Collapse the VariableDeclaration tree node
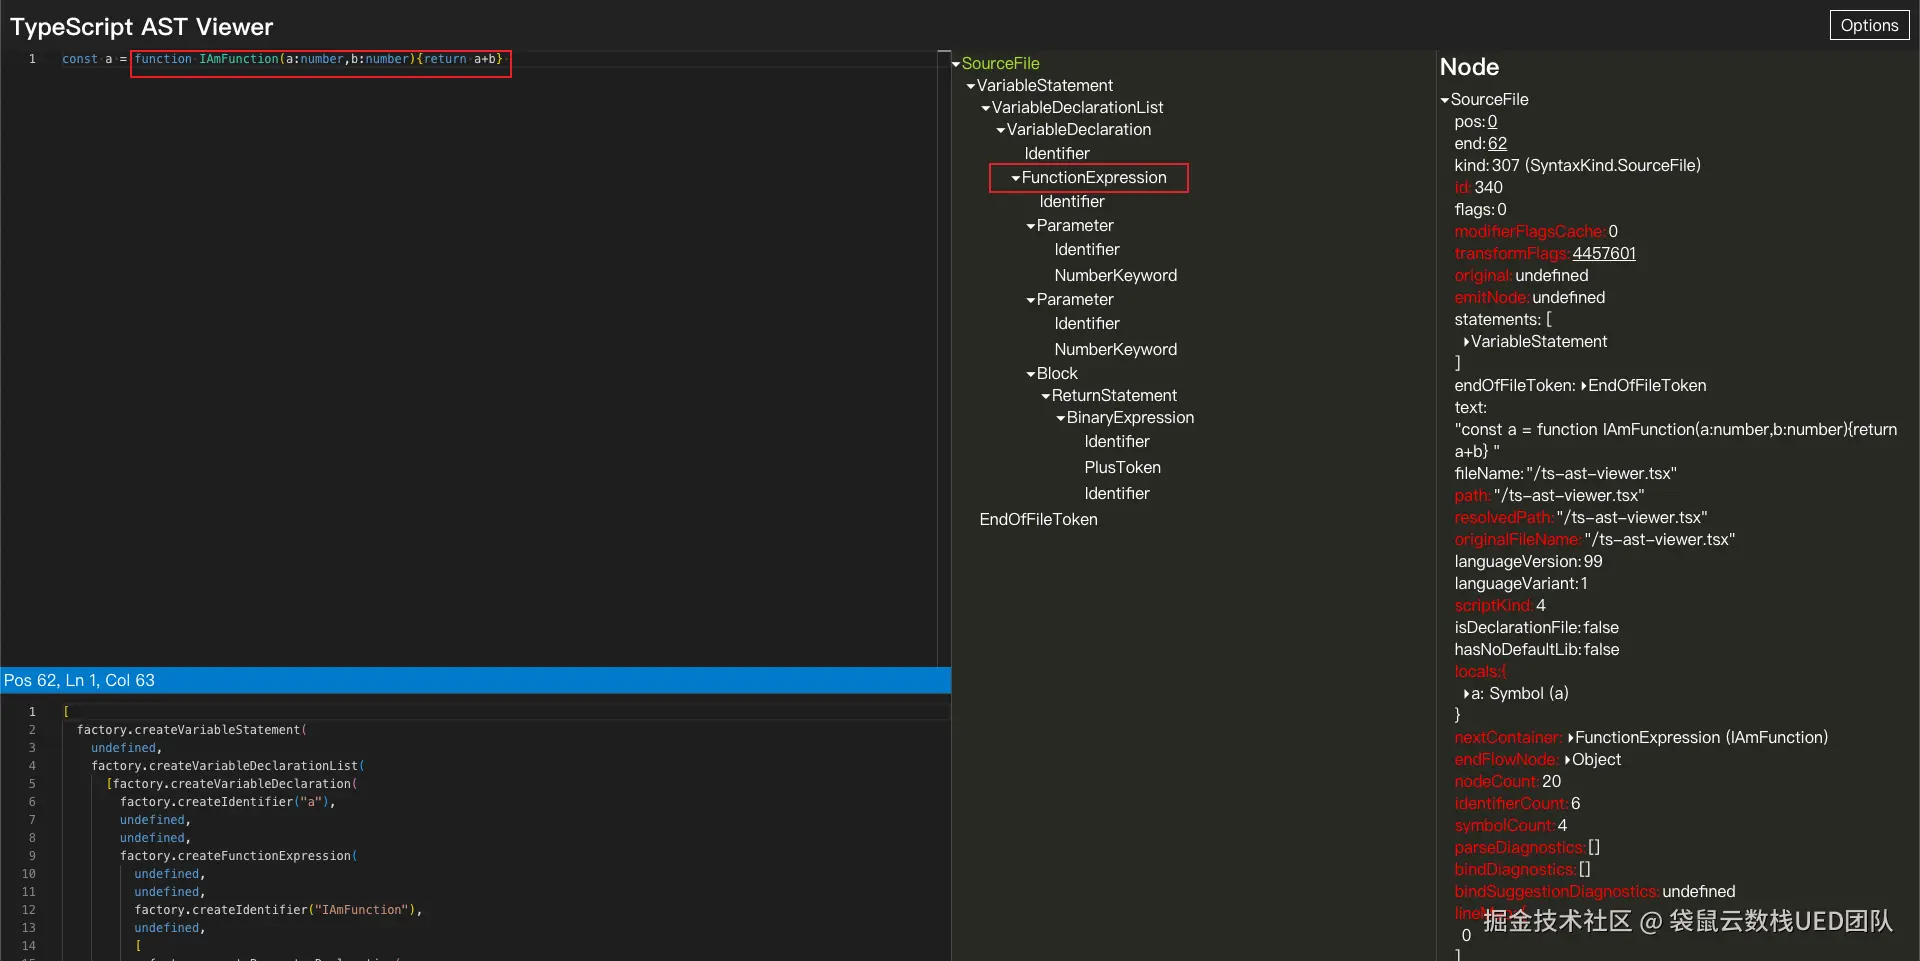1920x961 pixels. click(x=1001, y=130)
